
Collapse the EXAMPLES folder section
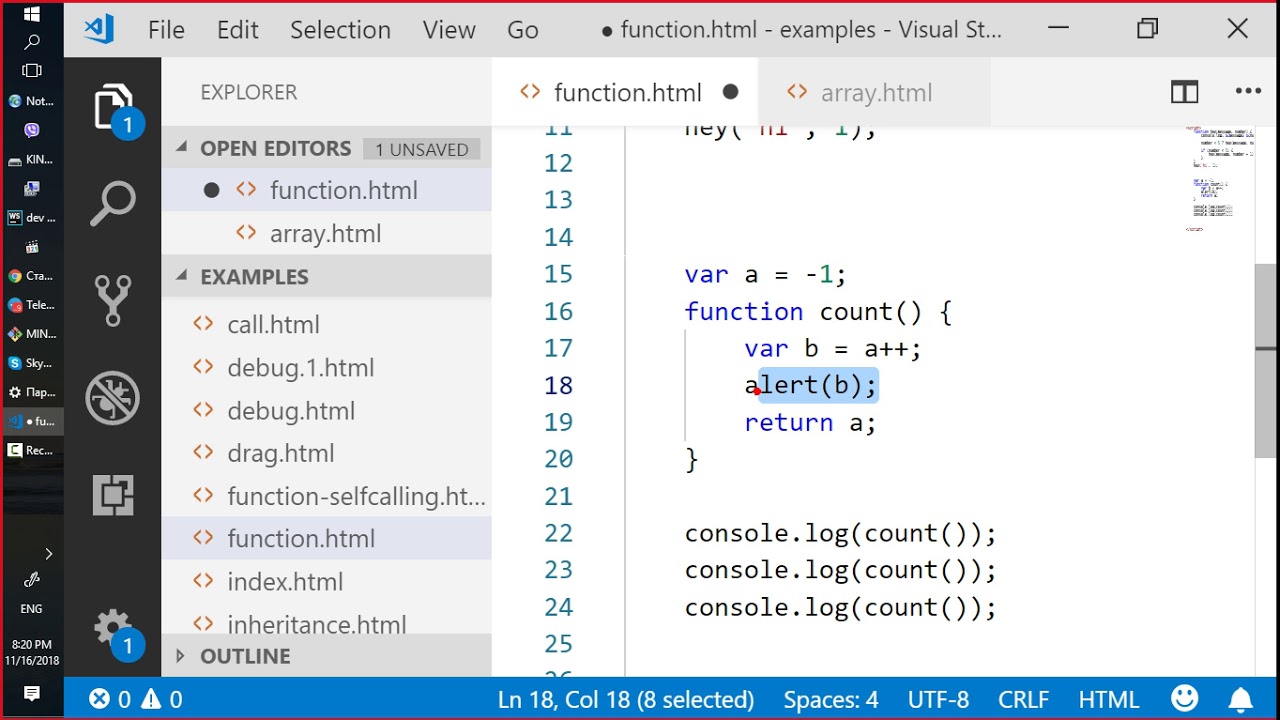[x=182, y=276]
